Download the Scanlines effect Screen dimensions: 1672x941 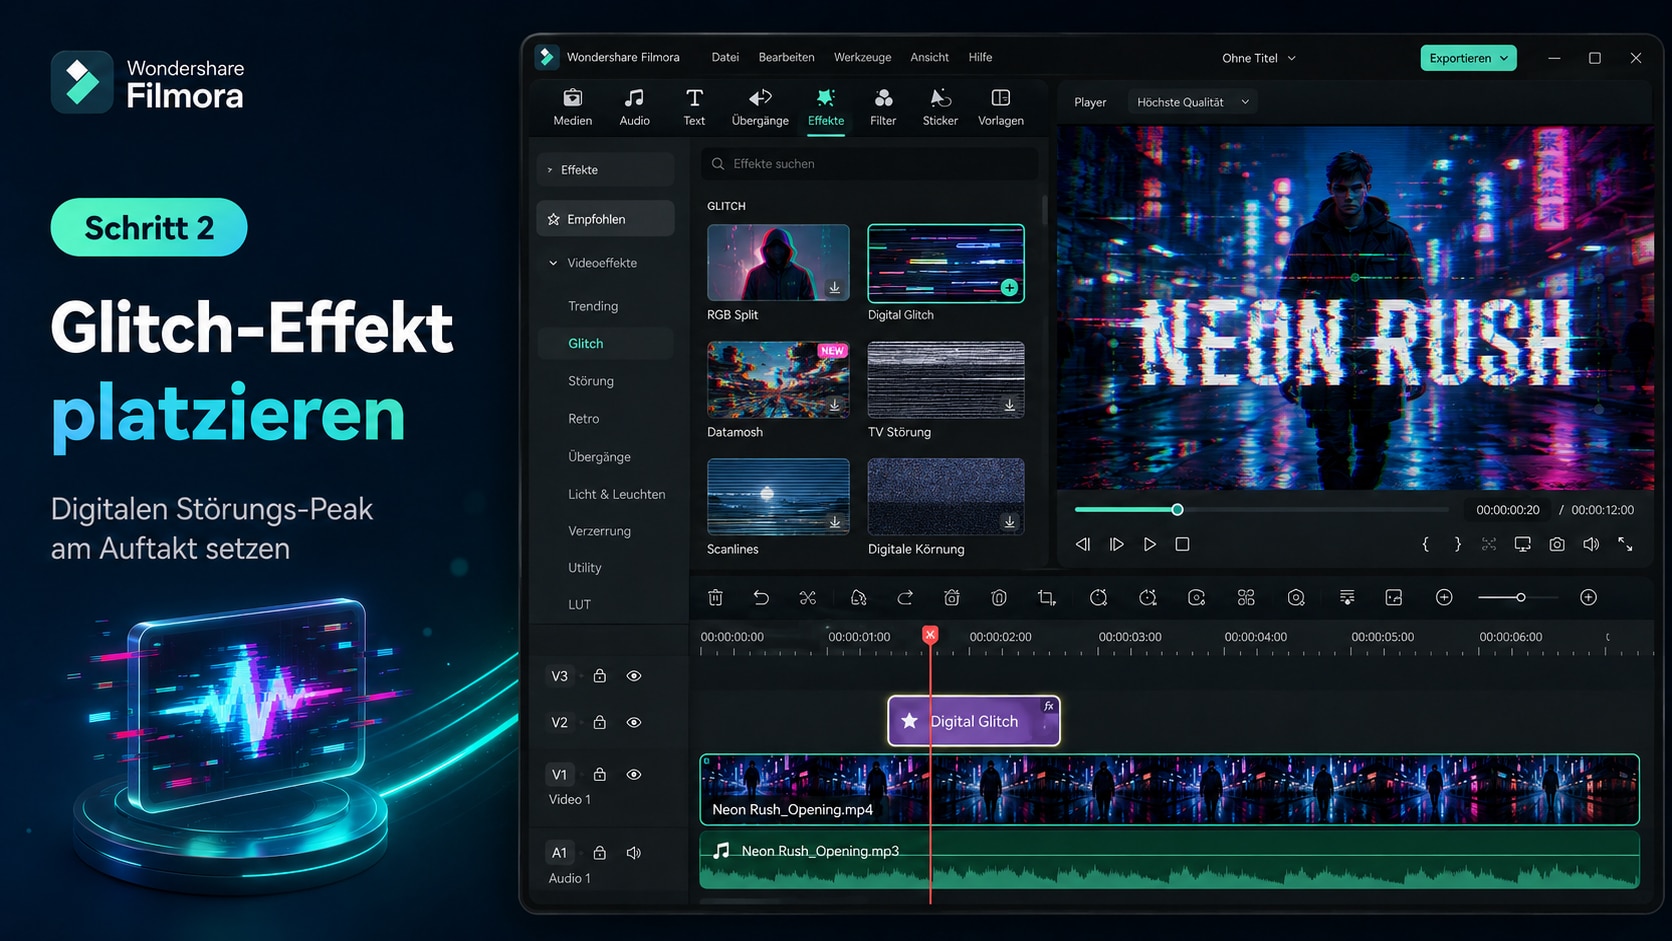point(834,522)
